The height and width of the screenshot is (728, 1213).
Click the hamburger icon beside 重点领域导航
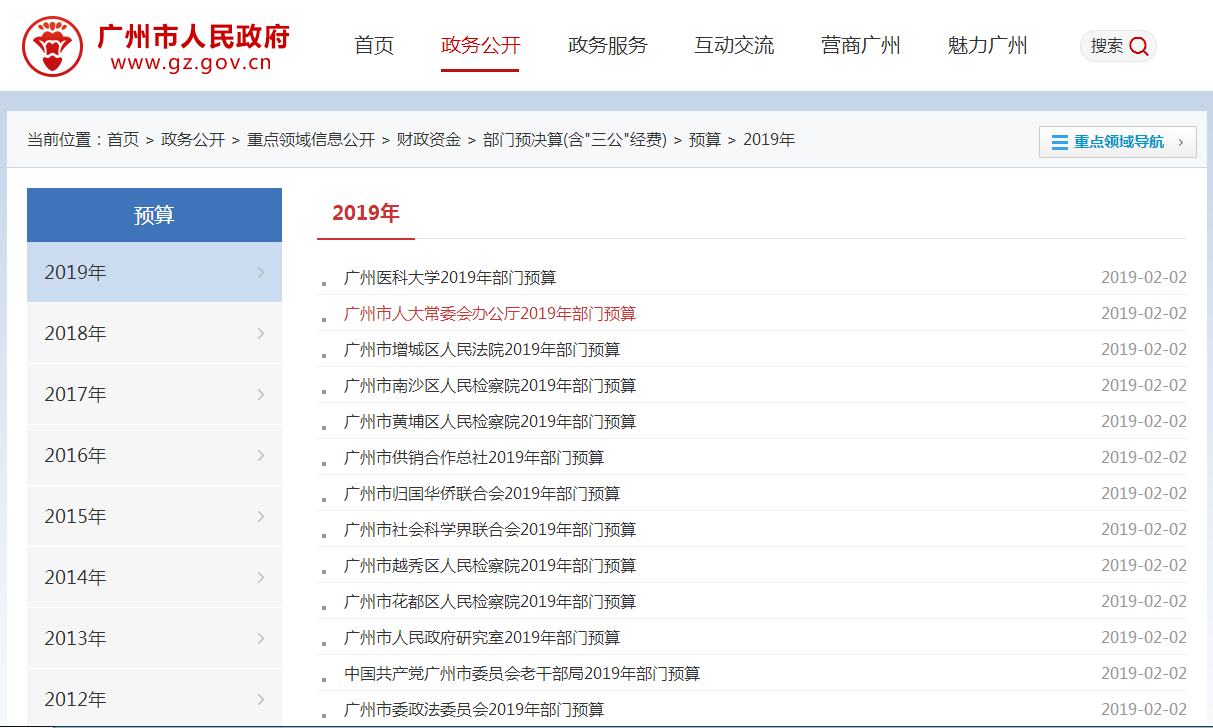[1059, 142]
